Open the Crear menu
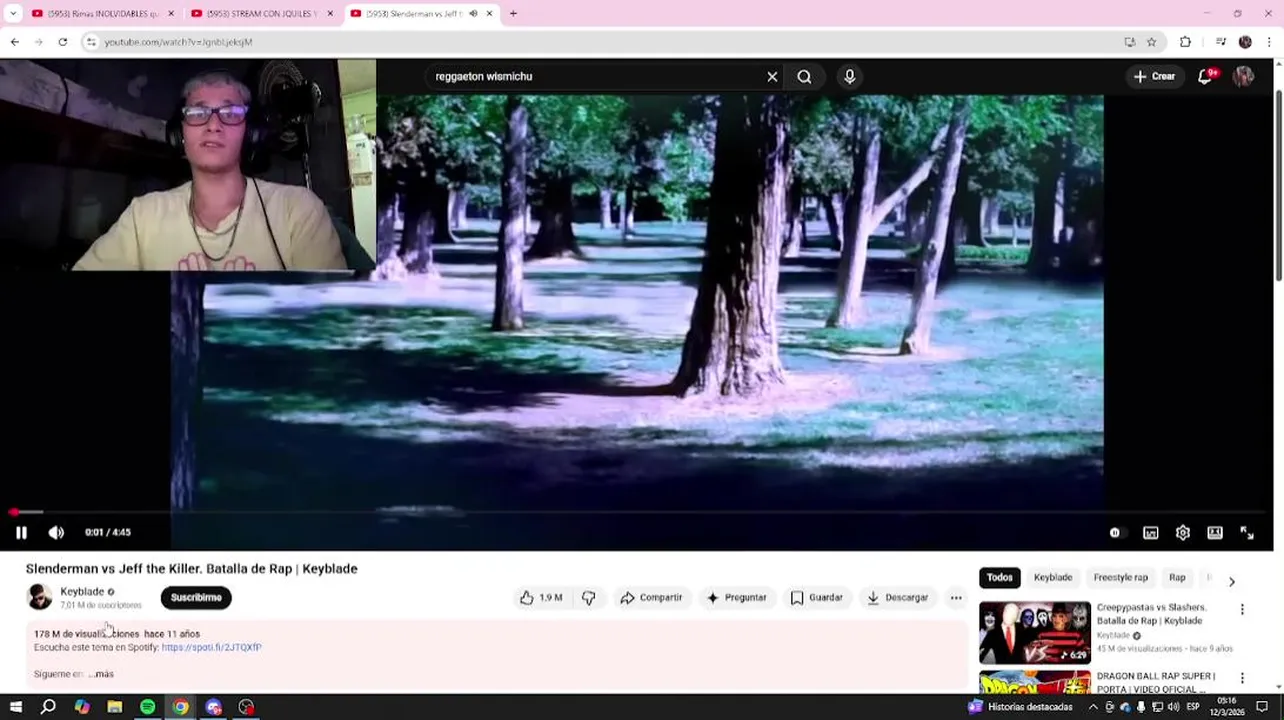 [1154, 77]
